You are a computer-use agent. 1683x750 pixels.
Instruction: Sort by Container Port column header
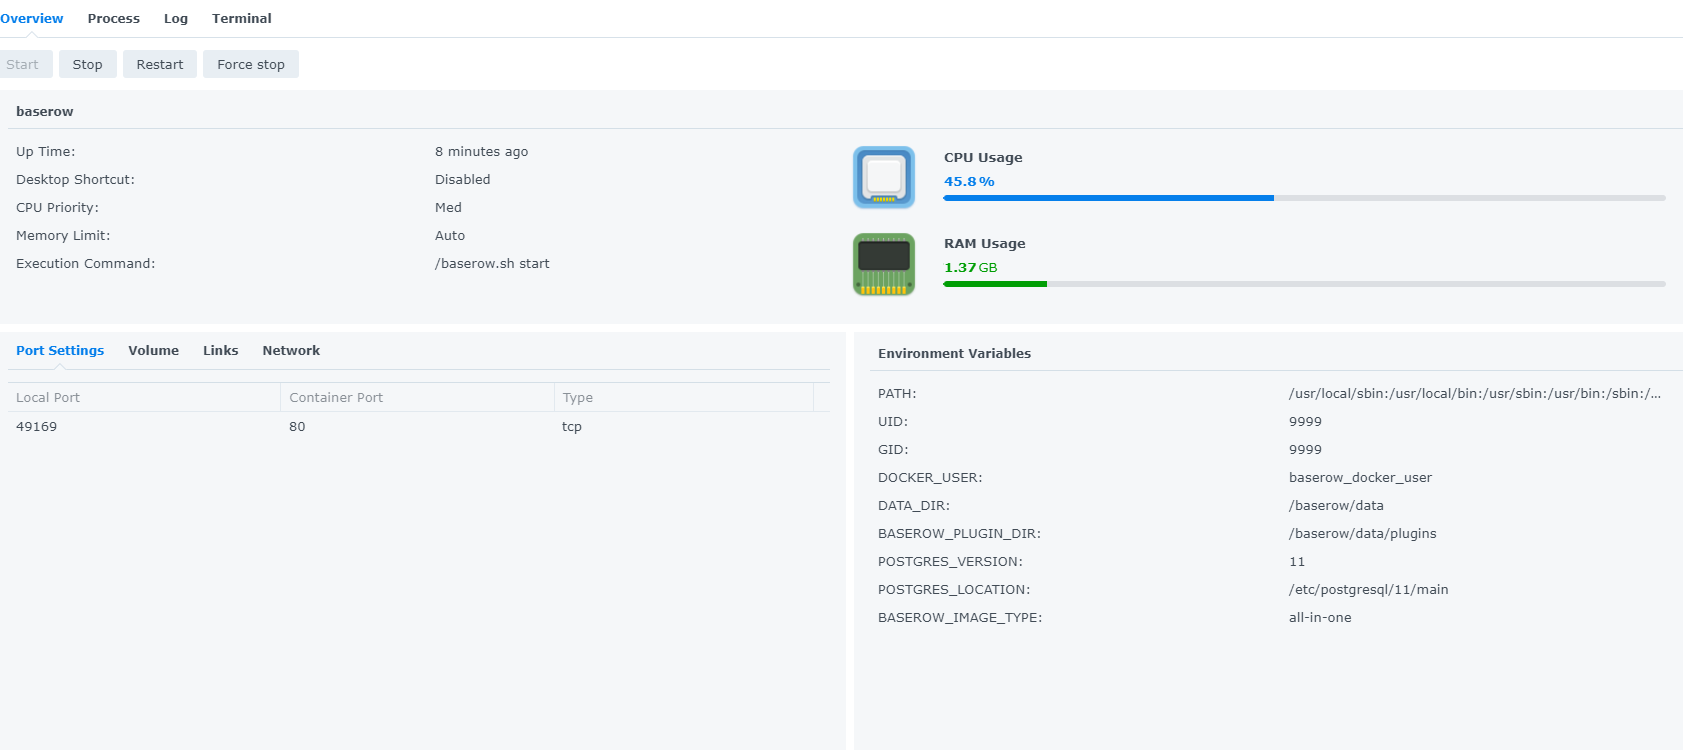[417, 397]
